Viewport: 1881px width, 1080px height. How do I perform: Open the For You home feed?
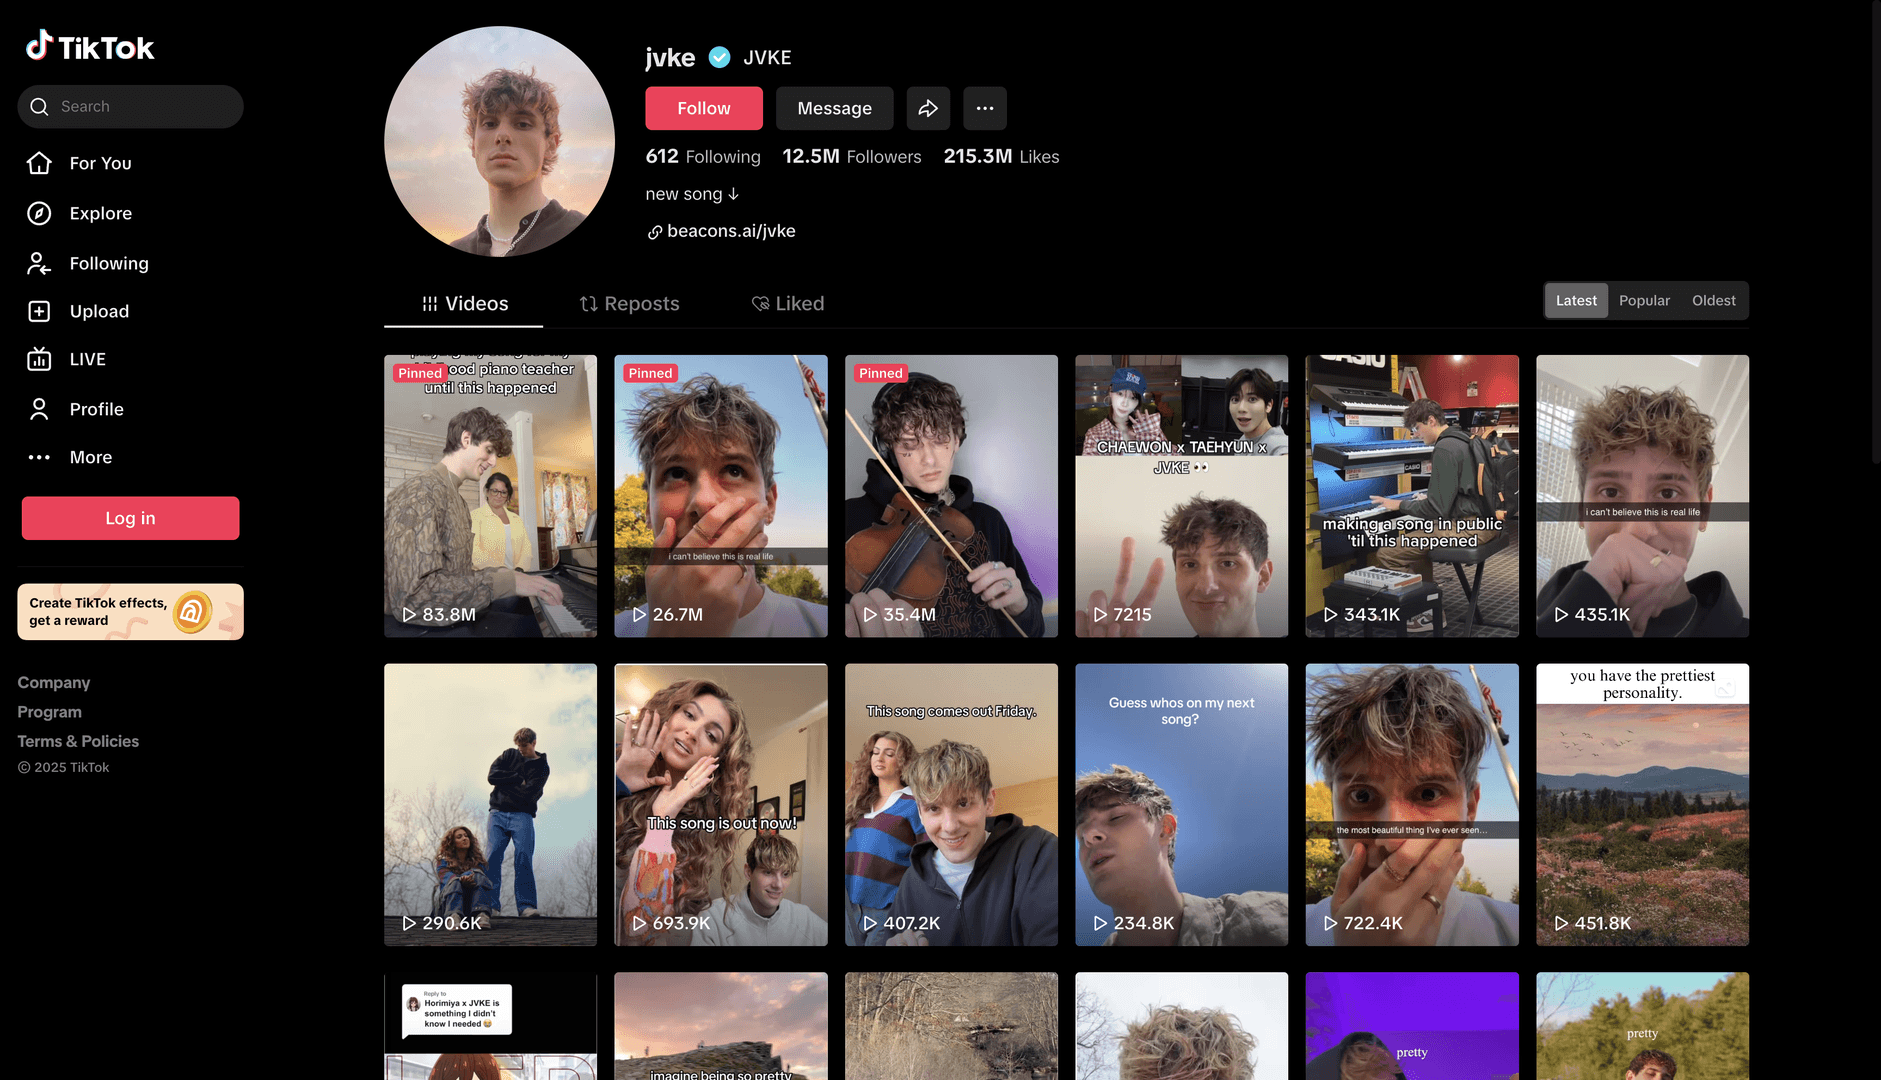coord(99,163)
